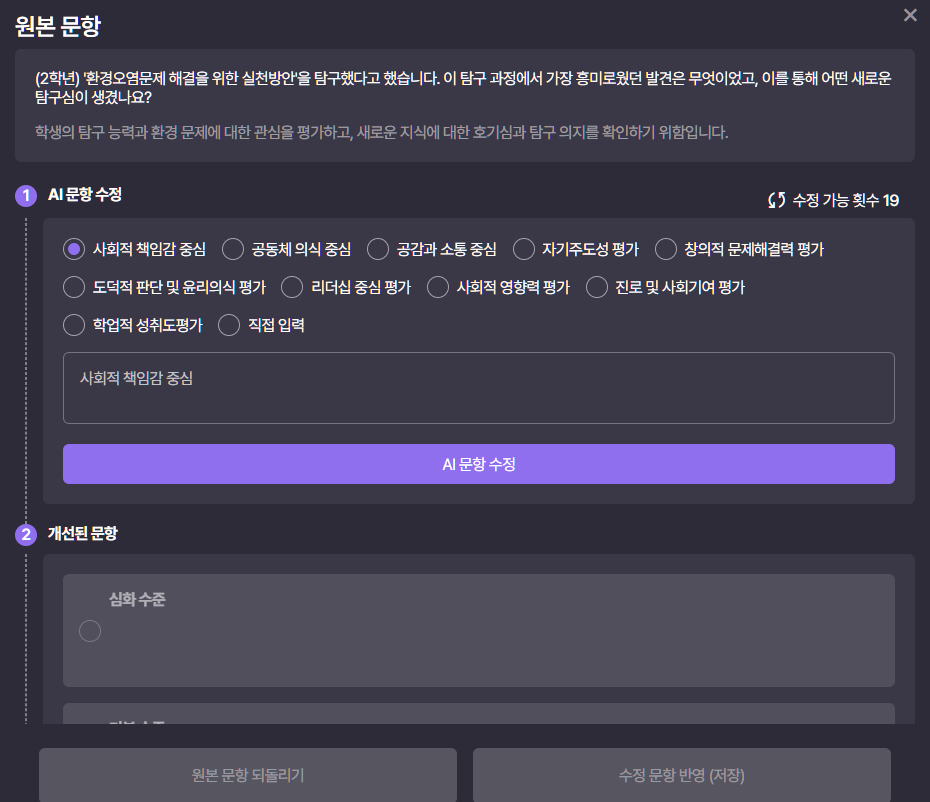The height and width of the screenshot is (802, 930).
Task: Select the 공동체 의식 중심 radio option
Action: tap(232, 249)
